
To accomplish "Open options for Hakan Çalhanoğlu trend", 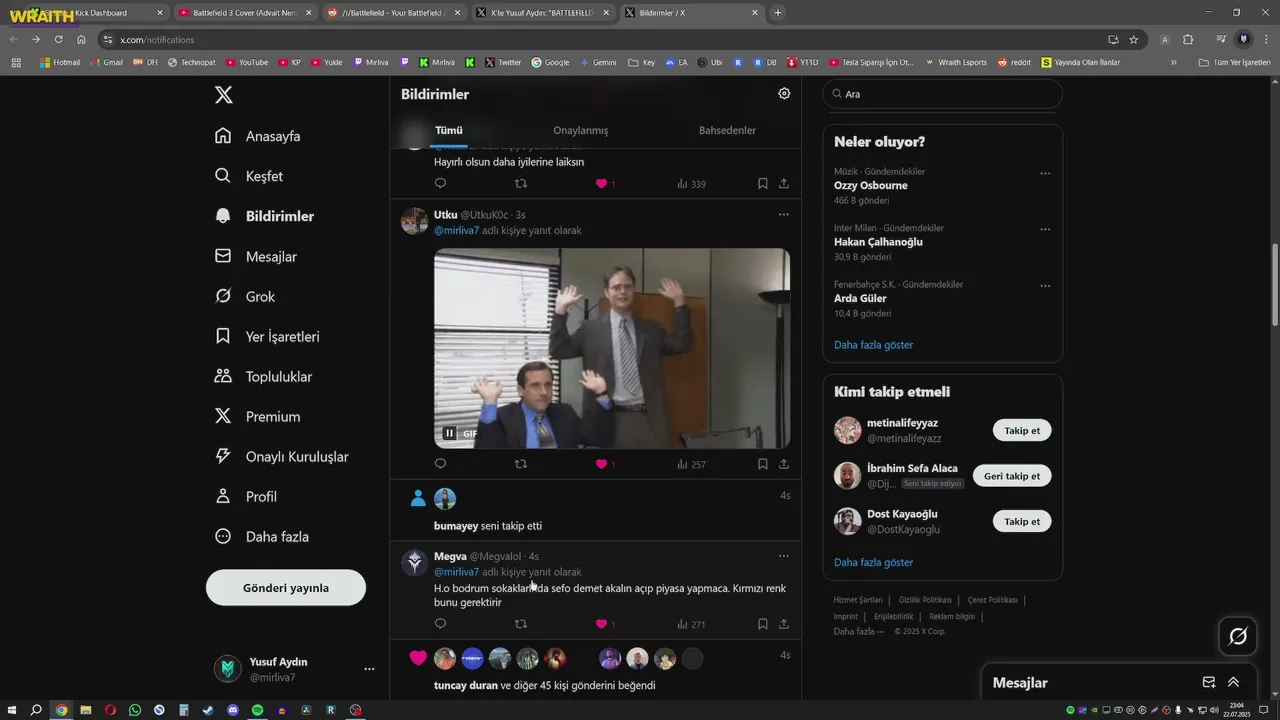I will pyautogui.click(x=1045, y=229).
